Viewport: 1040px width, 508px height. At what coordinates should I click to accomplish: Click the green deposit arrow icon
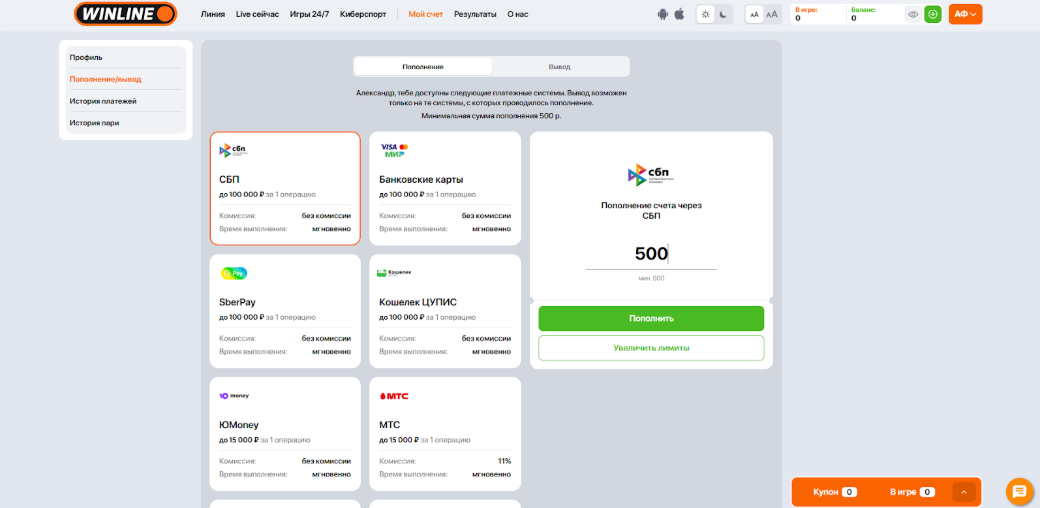(x=932, y=14)
